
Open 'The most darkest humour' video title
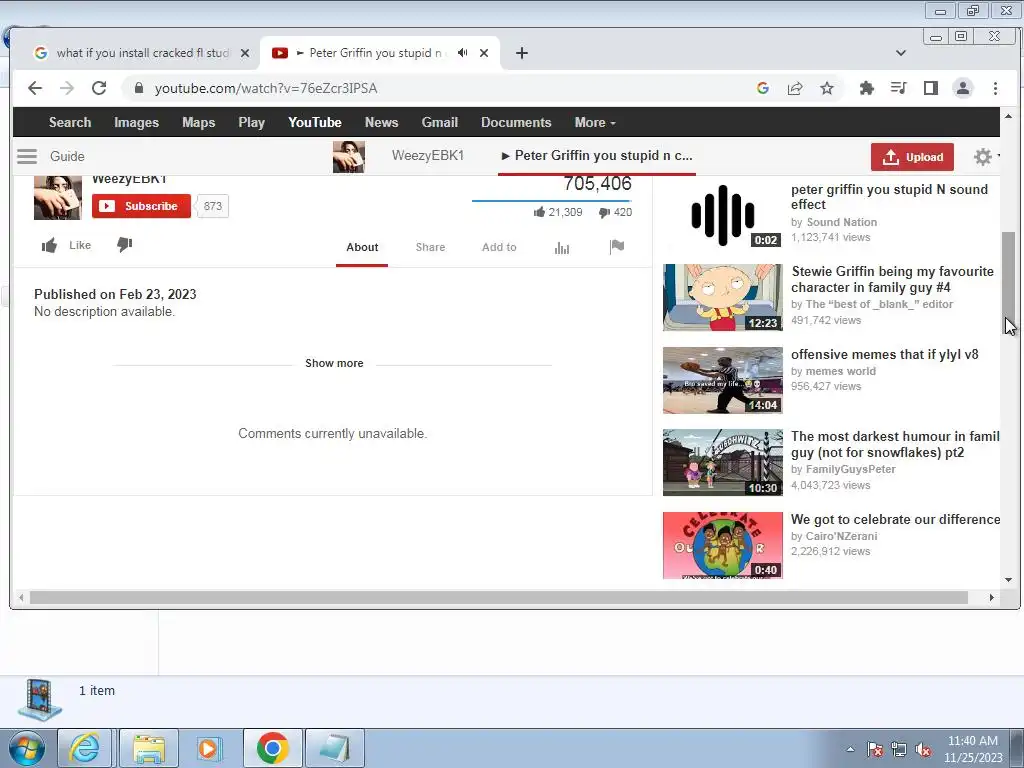coord(895,444)
